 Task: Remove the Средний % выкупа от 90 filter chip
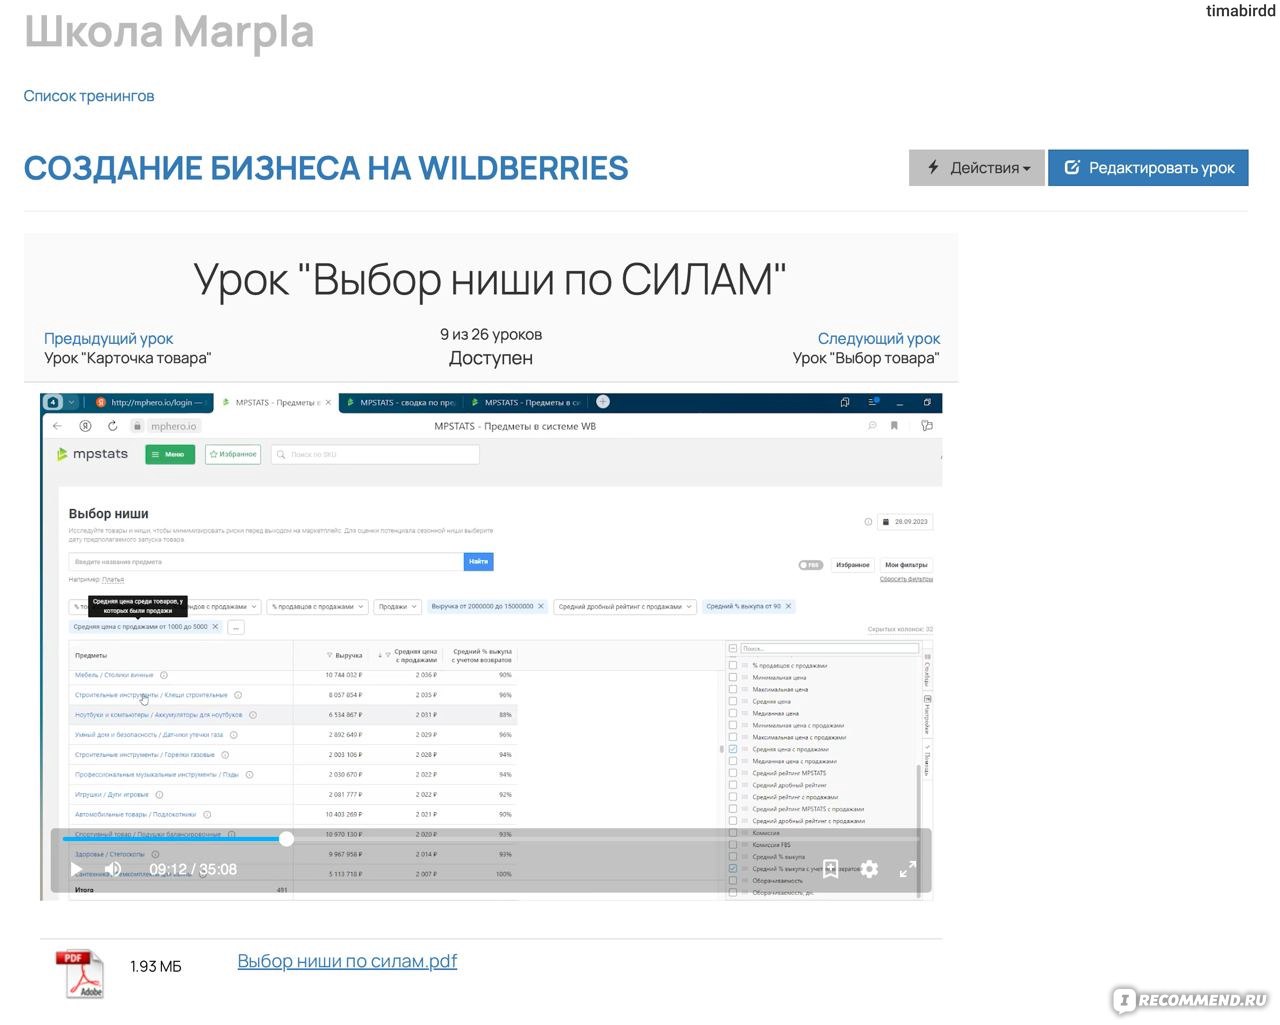click(x=788, y=606)
